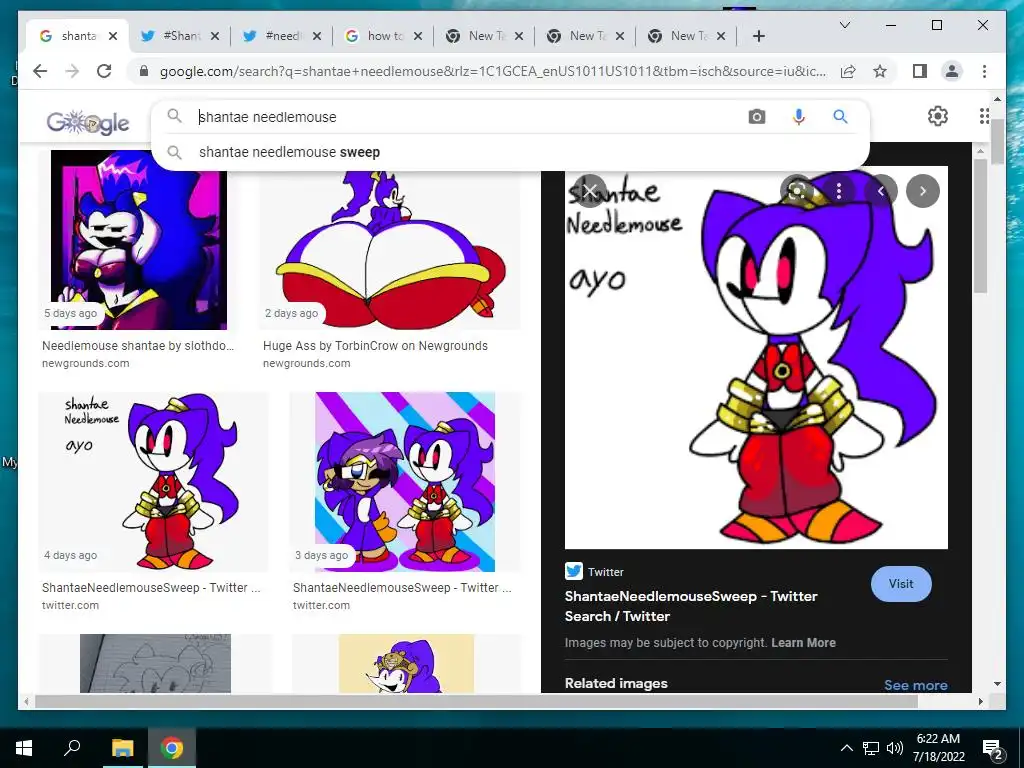Close the #Shant Twitter tab
1024x768 pixels.
(x=215, y=36)
